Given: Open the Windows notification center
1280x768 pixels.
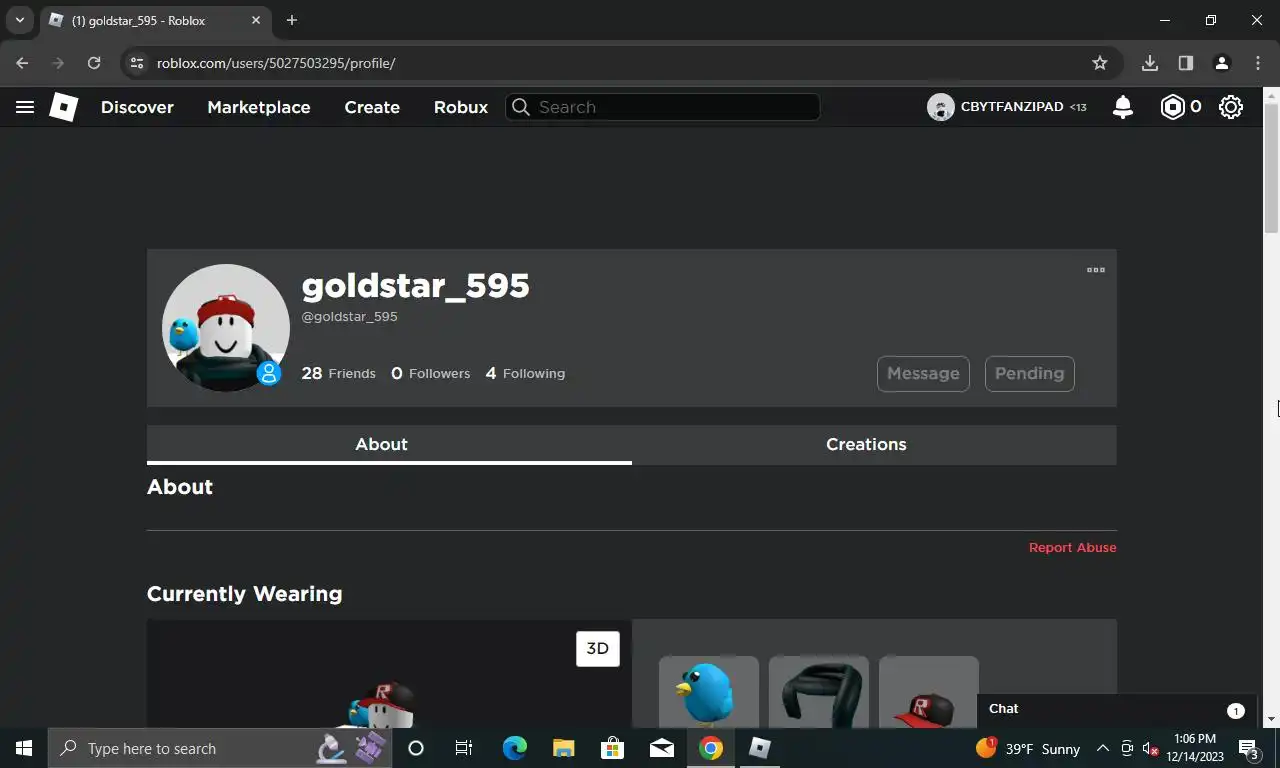Looking at the screenshot, I should pos(1250,748).
